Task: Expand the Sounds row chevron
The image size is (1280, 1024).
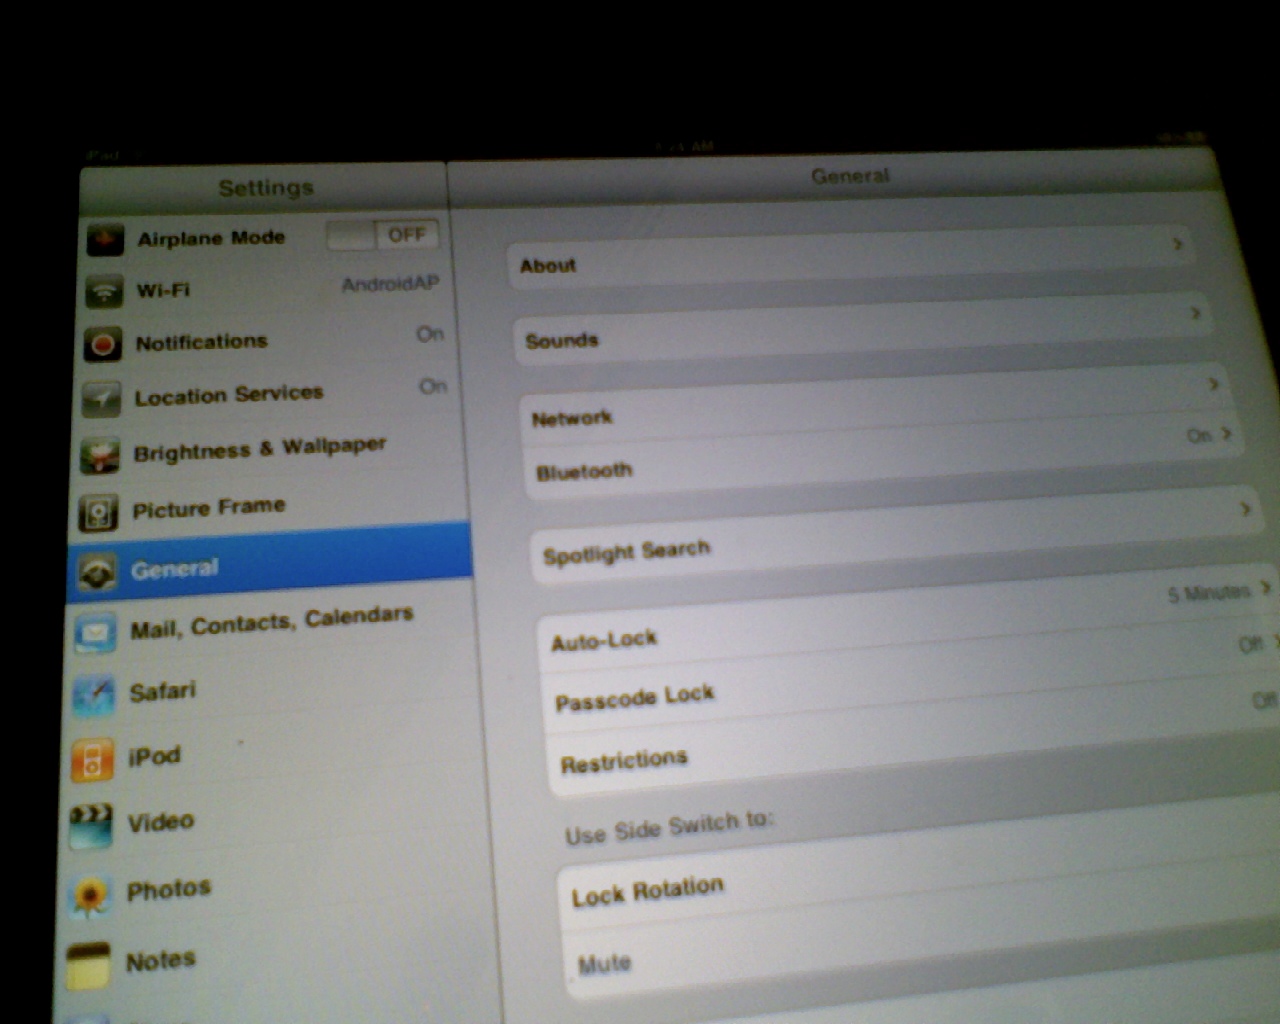Action: click(1195, 314)
